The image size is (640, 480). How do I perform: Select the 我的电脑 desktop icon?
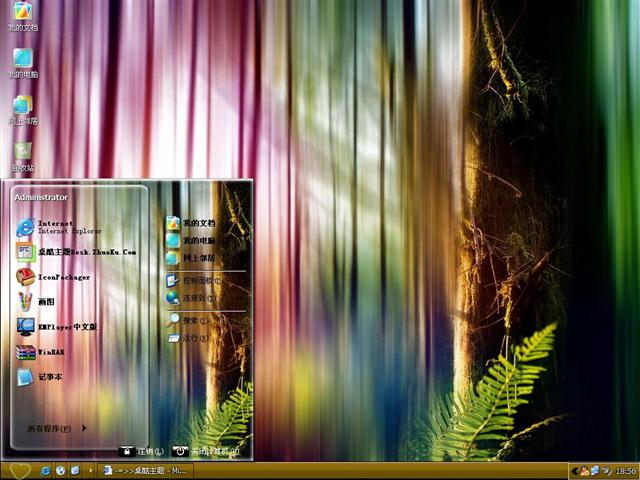(x=23, y=63)
